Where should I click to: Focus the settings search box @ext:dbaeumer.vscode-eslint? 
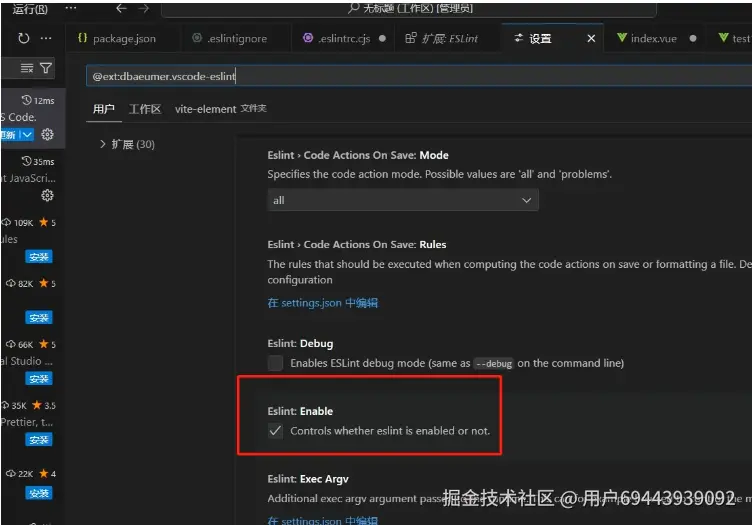(419, 76)
